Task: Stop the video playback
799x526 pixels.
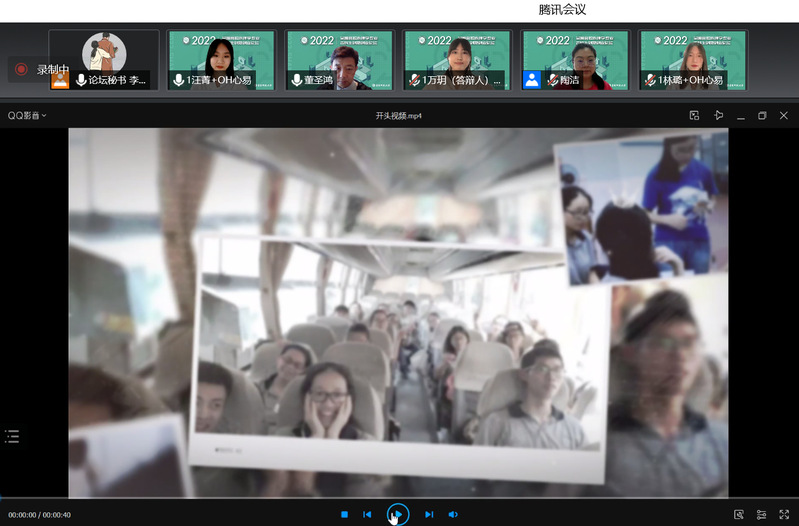Action: click(x=344, y=514)
